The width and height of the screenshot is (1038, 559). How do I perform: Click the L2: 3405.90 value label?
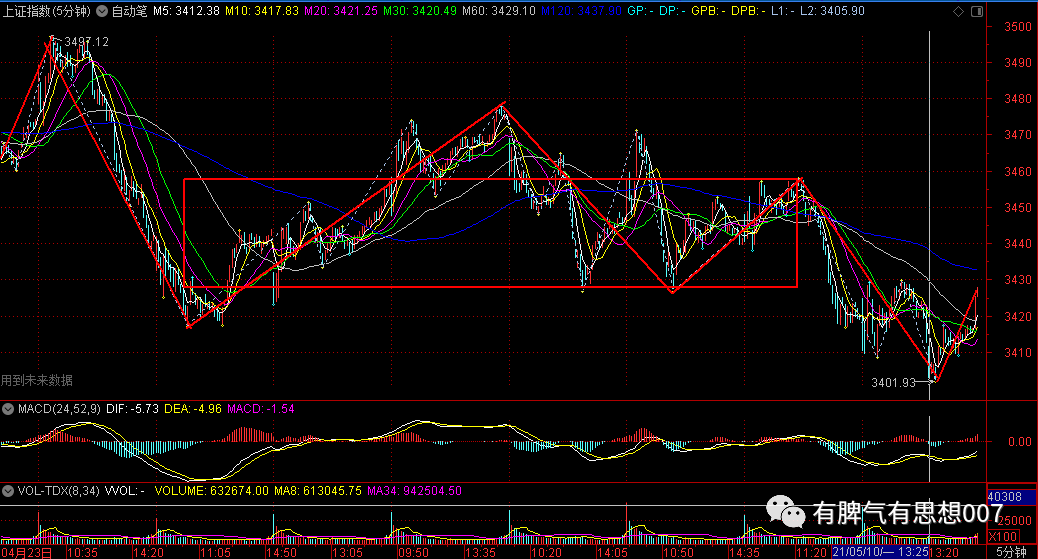click(832, 11)
